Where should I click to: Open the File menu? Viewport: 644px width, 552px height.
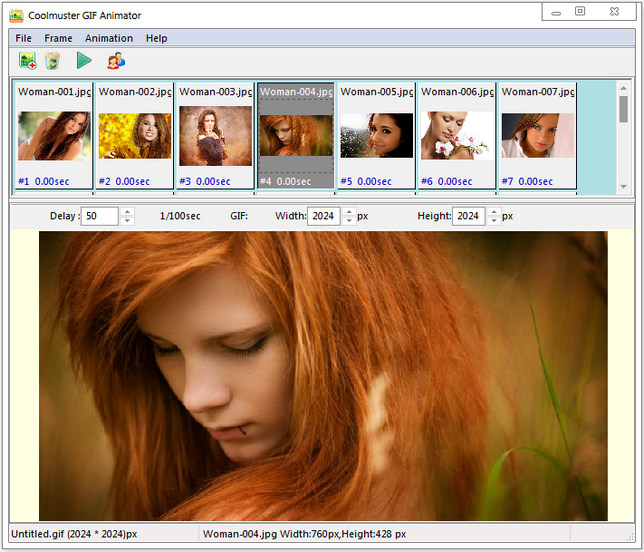point(23,38)
